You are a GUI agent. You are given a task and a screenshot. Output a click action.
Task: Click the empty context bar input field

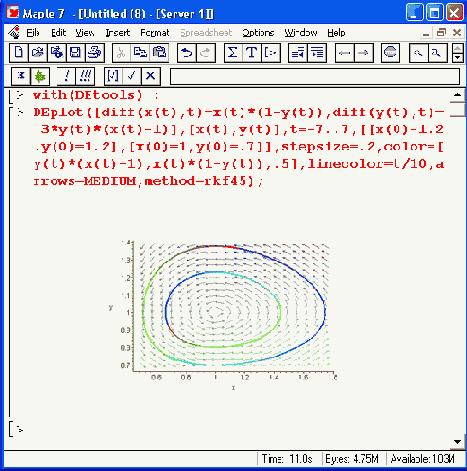click(x=315, y=77)
